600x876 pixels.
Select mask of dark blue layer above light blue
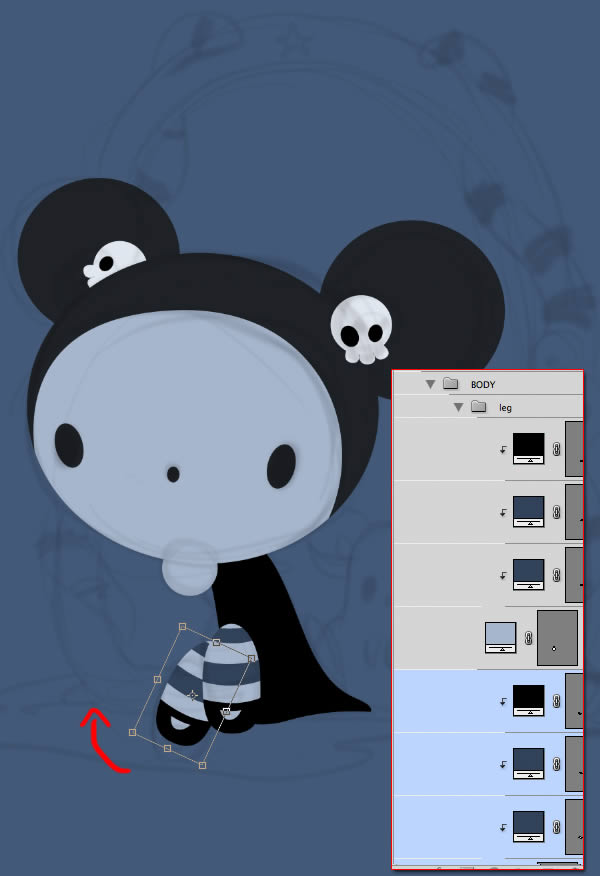point(574,575)
